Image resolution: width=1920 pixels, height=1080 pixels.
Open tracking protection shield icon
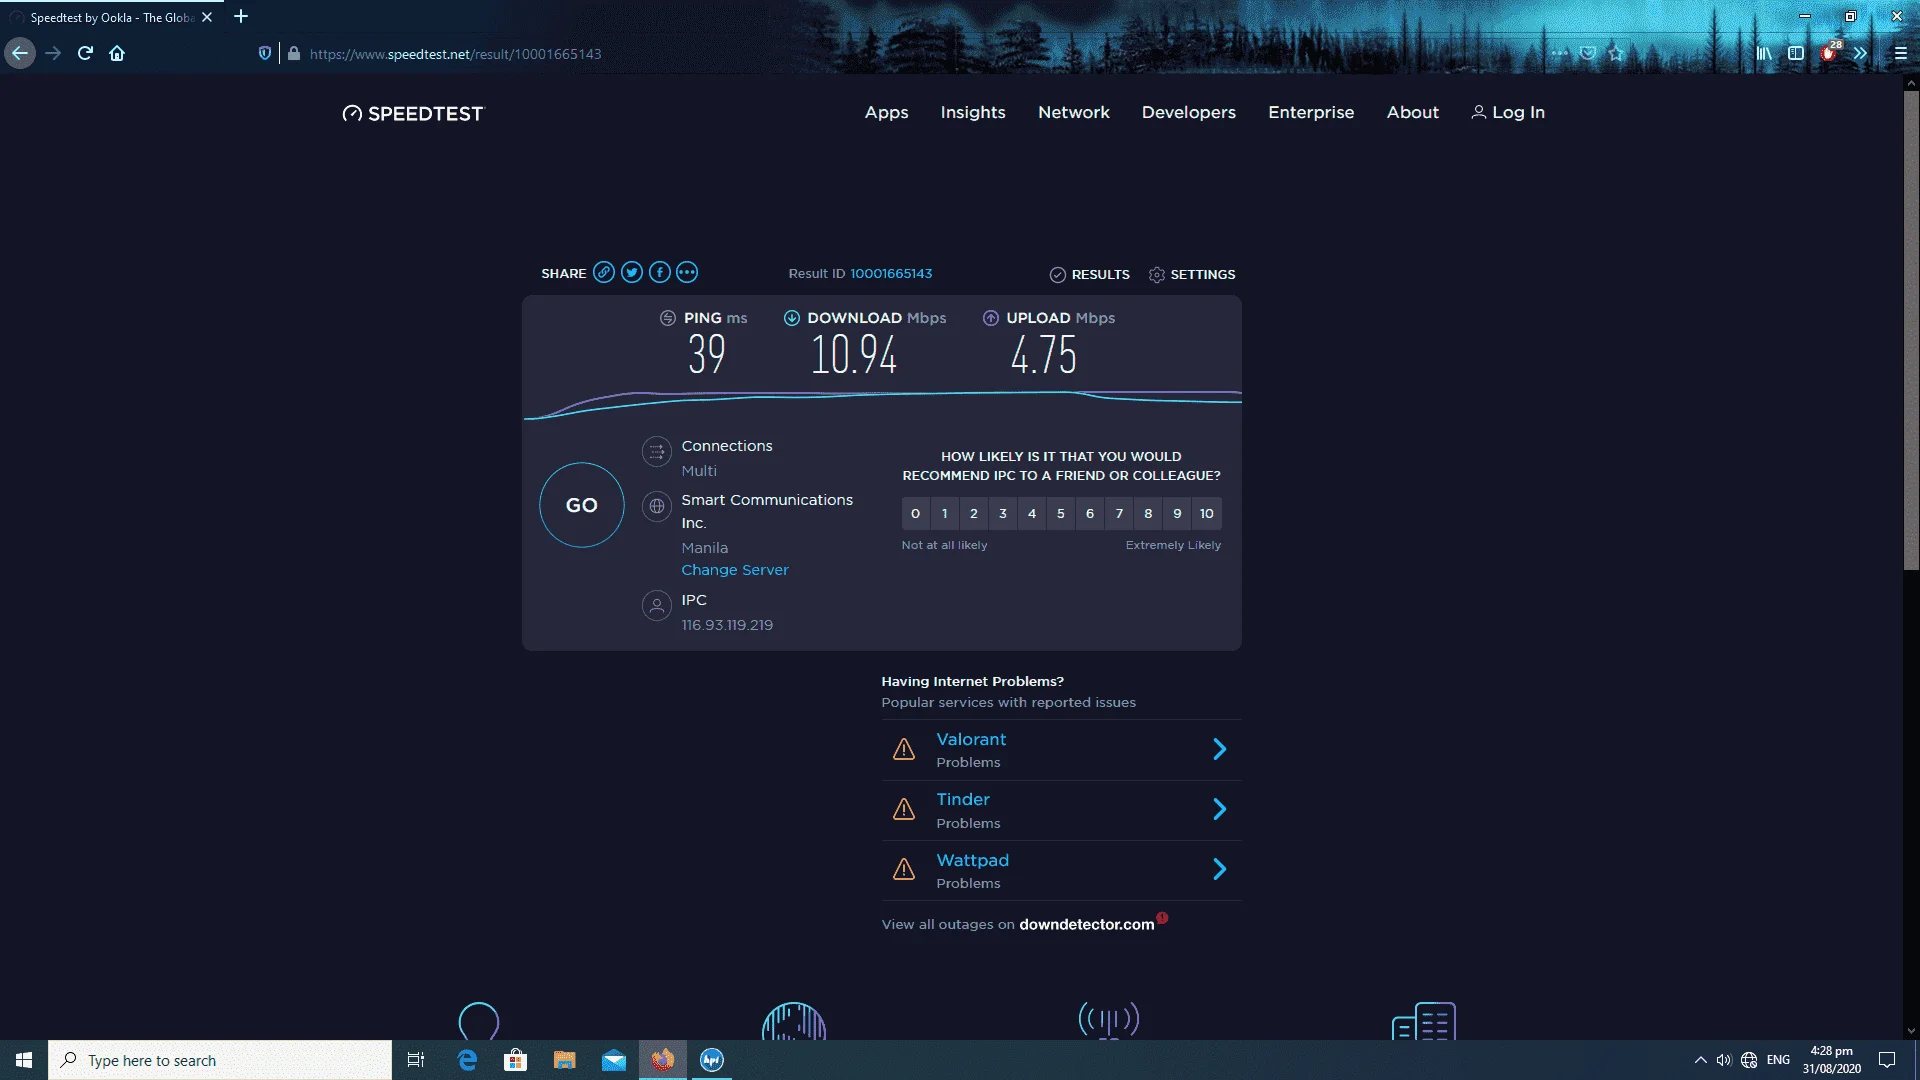point(264,53)
